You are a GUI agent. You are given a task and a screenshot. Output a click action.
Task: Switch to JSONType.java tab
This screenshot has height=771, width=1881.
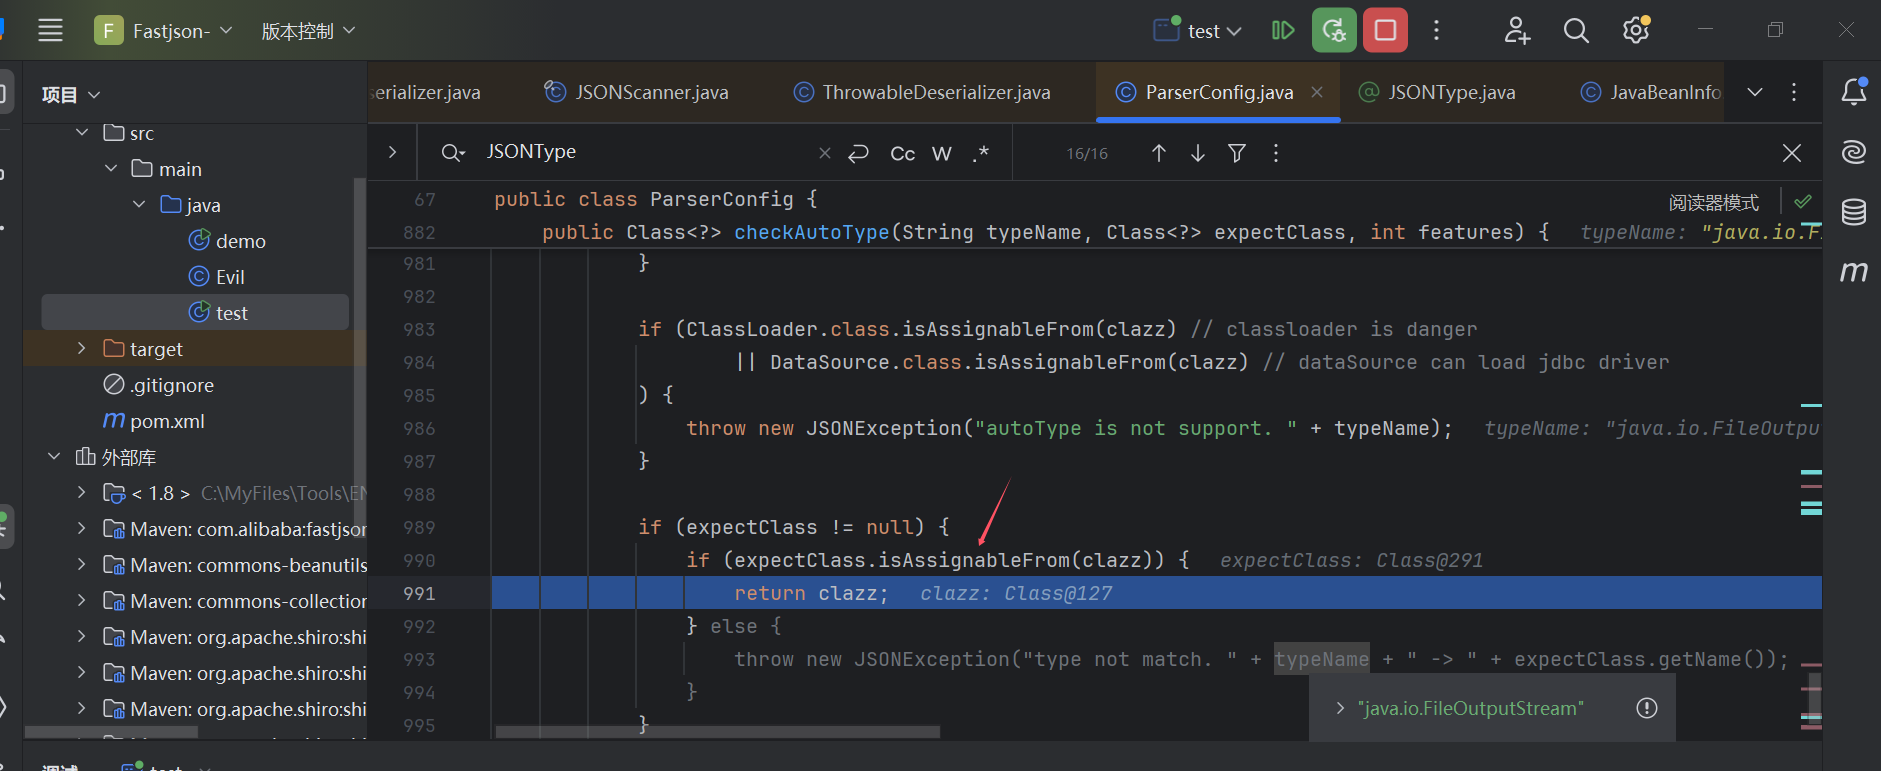click(x=1437, y=92)
